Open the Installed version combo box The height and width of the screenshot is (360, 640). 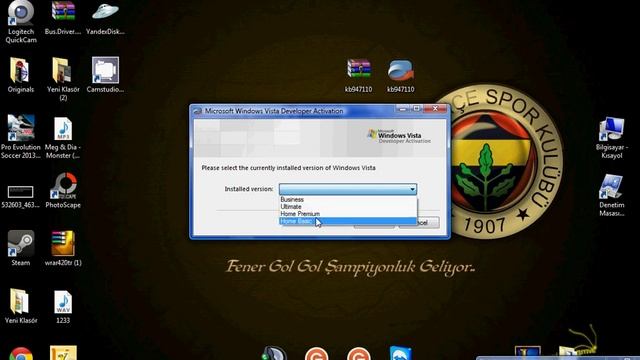pyautogui.click(x=348, y=189)
